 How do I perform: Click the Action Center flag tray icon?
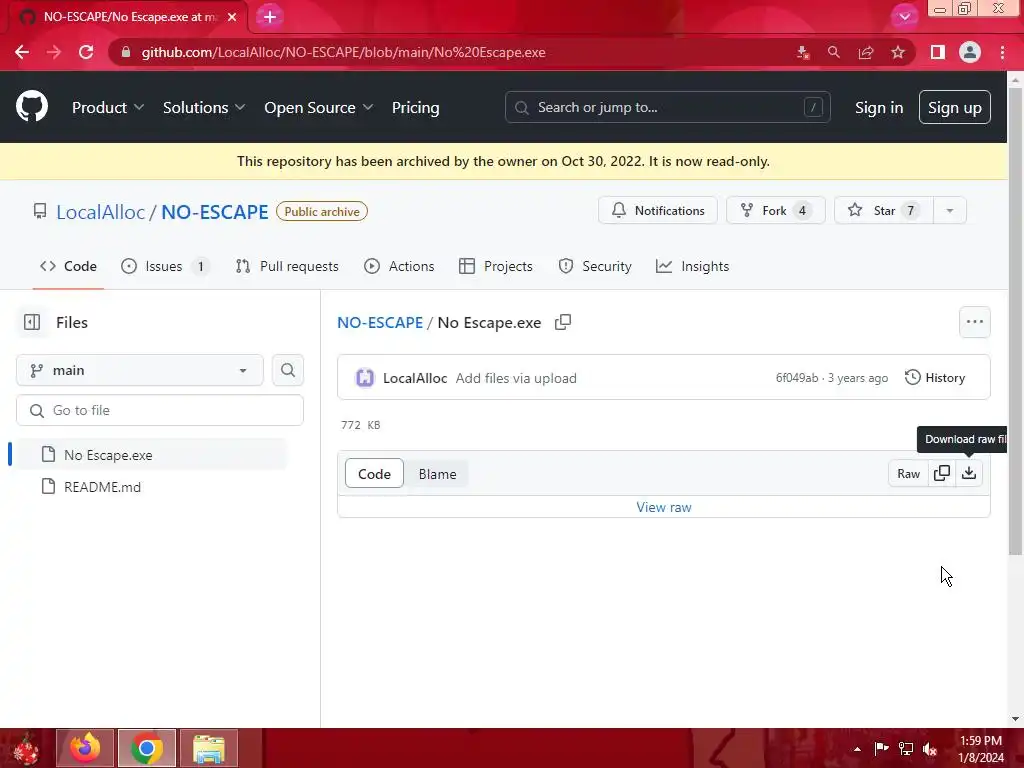pos(881,749)
